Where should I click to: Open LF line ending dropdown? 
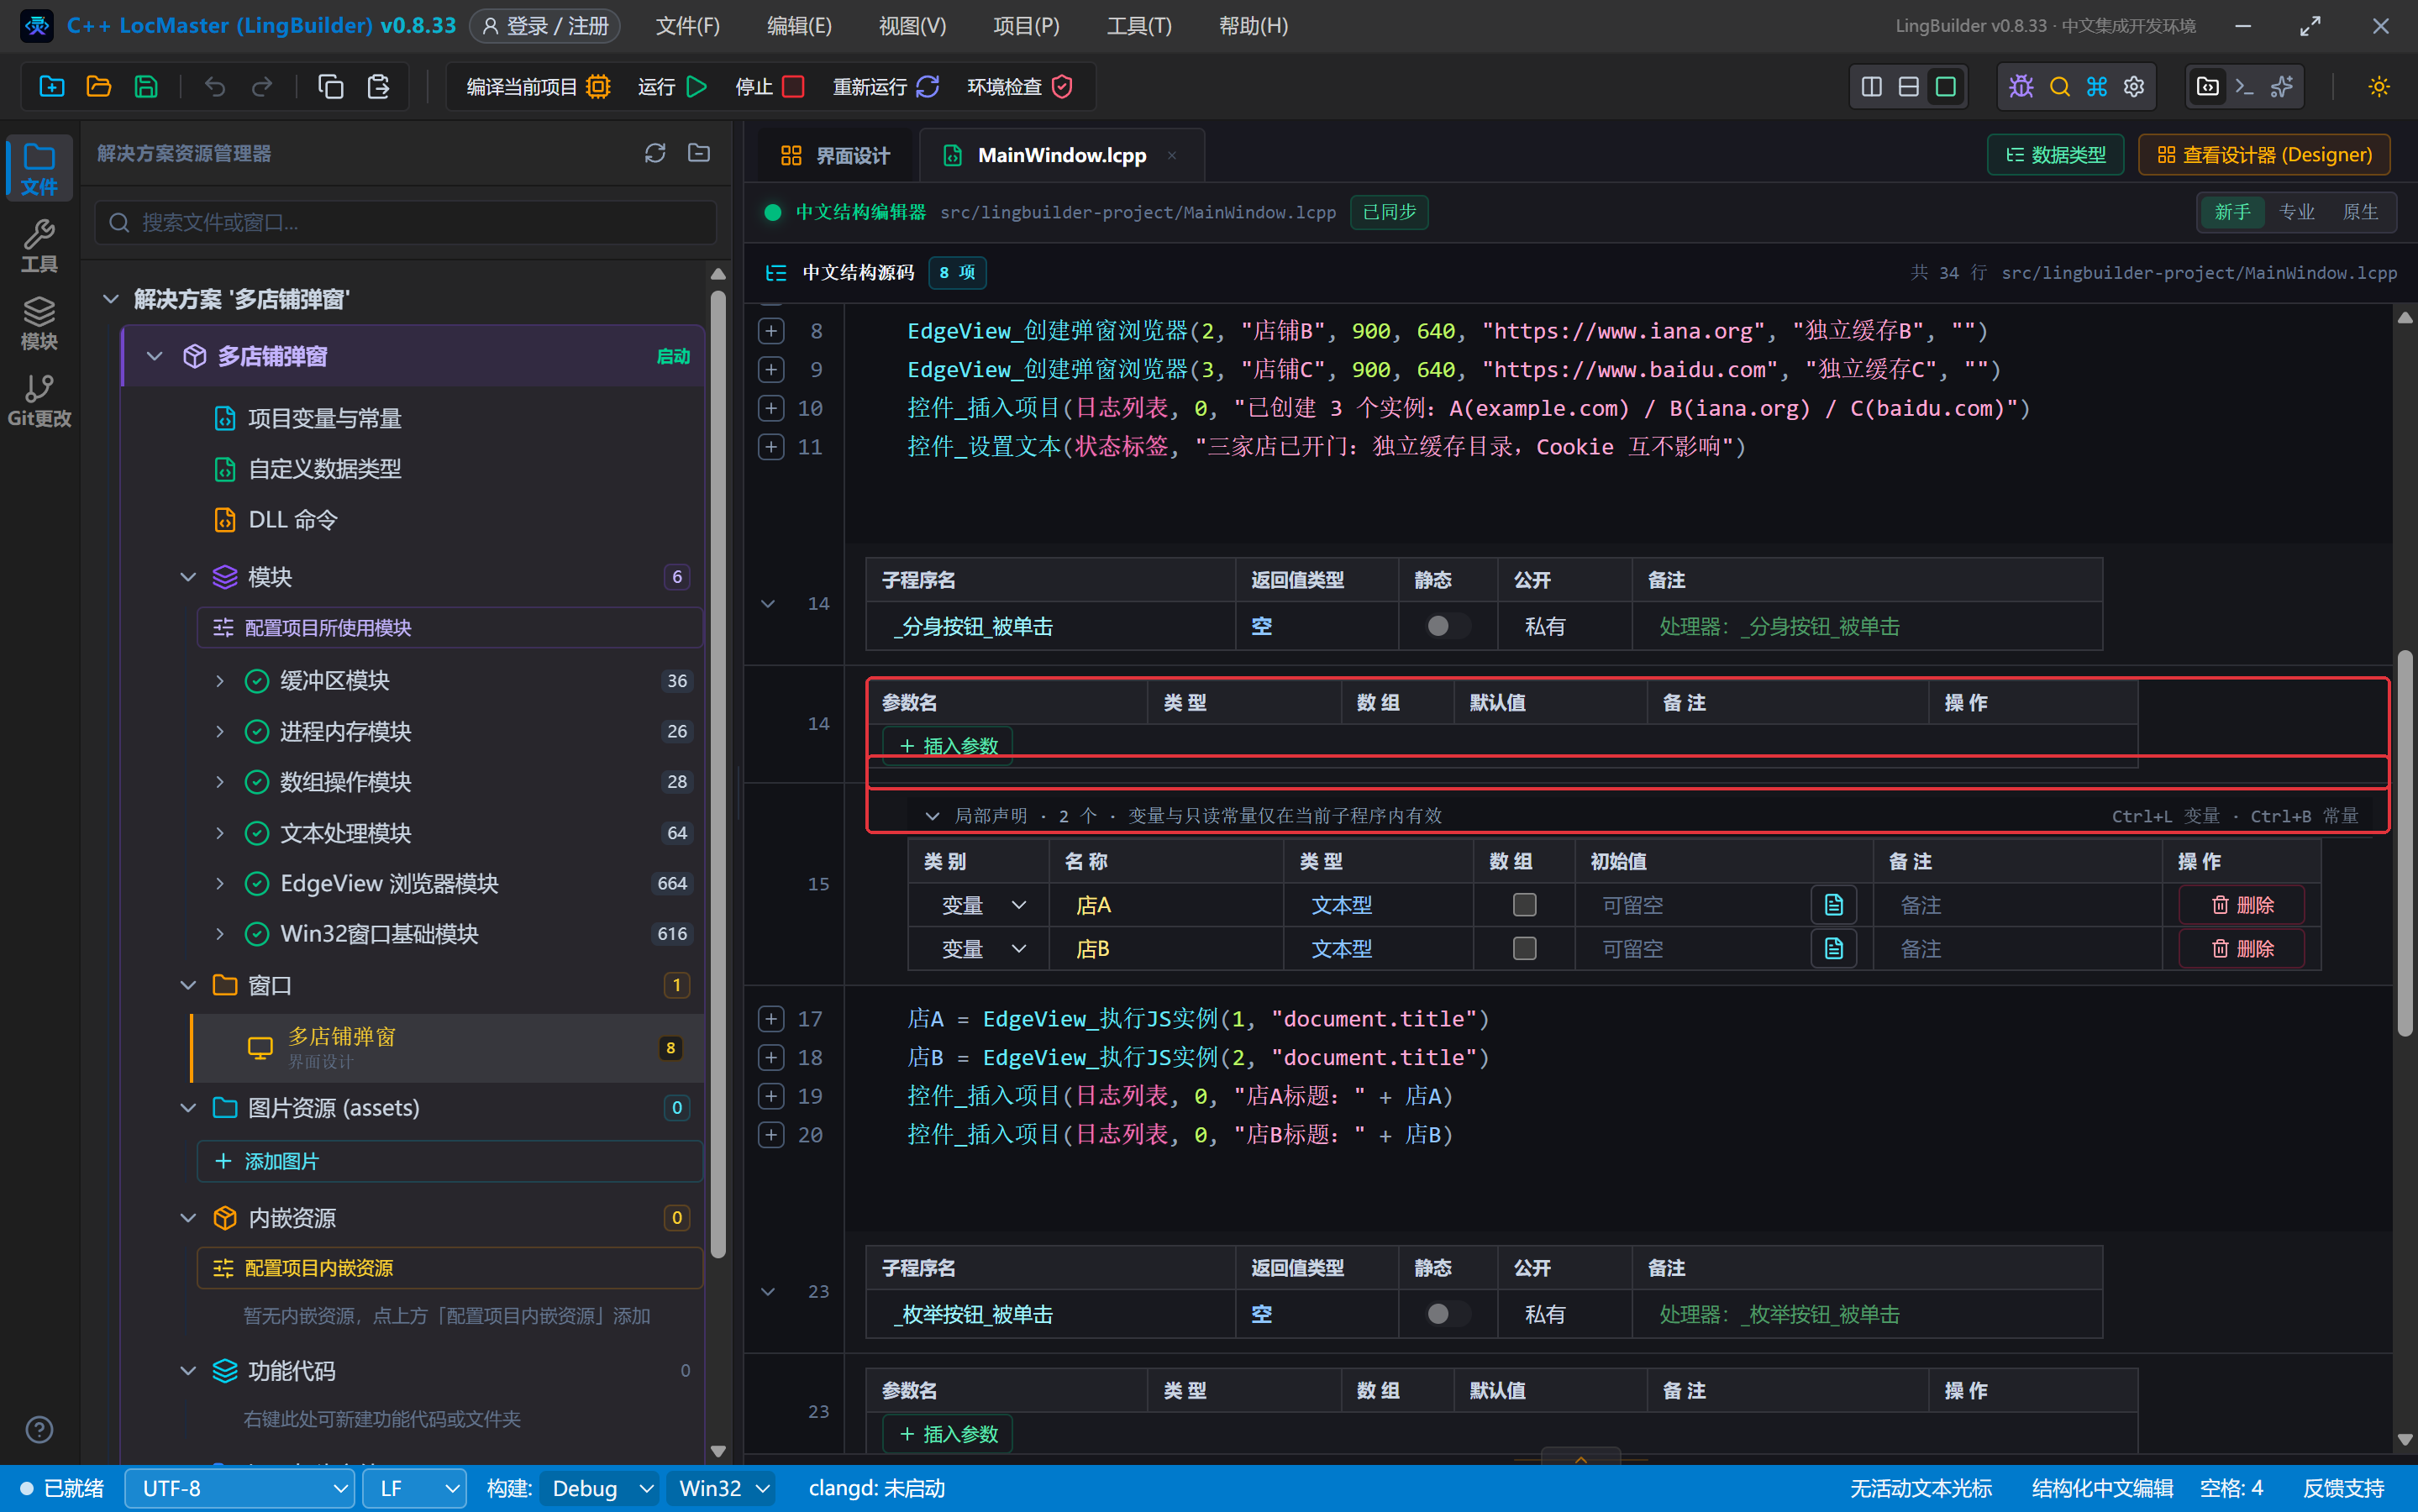415,1489
